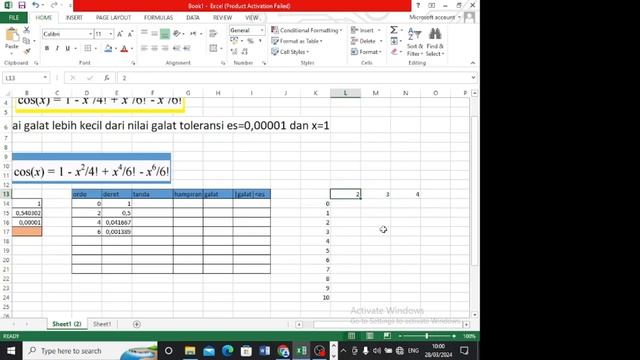
Task: Switch to Page Layout view icon
Action: click(369, 336)
